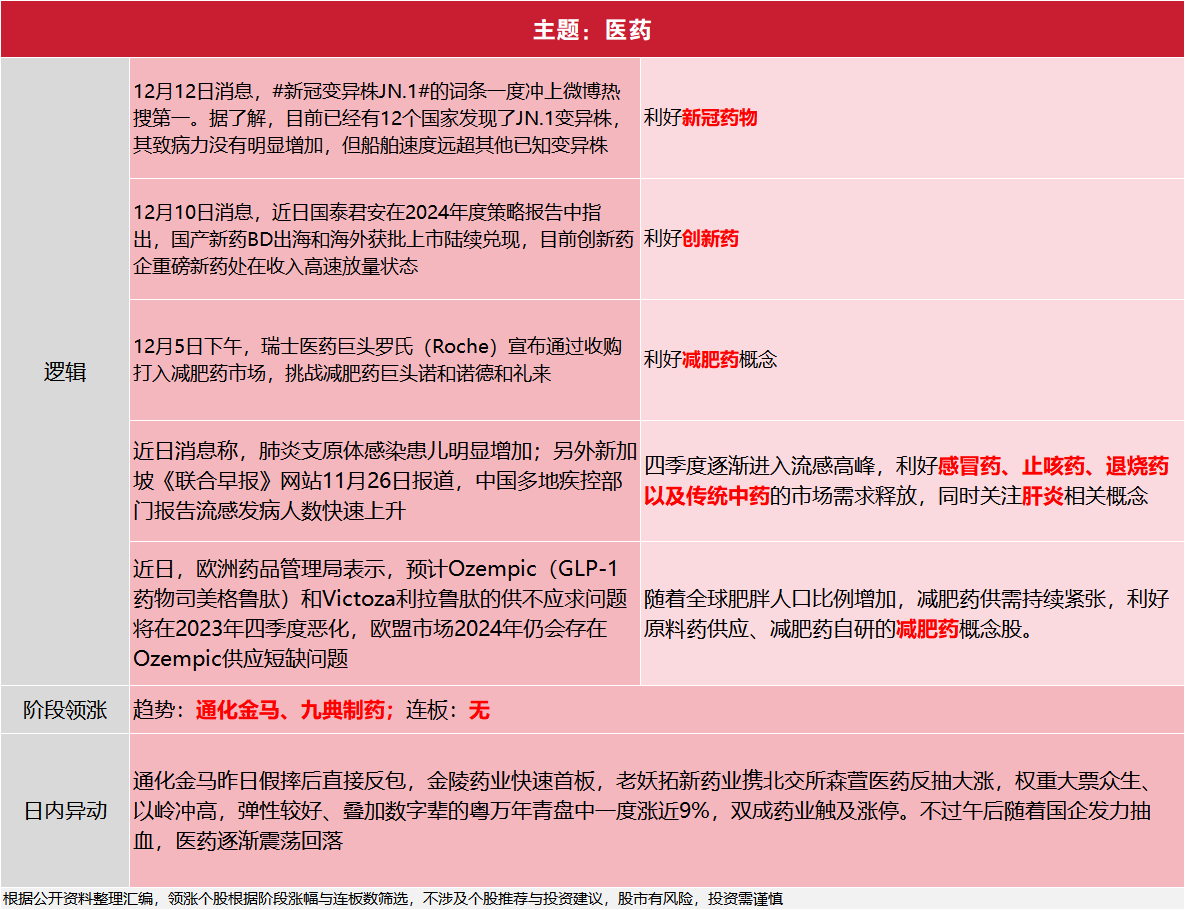Click the red "感冒药、止咳药、退烧药" text
The width and height of the screenshot is (1185, 910).
point(1054,466)
